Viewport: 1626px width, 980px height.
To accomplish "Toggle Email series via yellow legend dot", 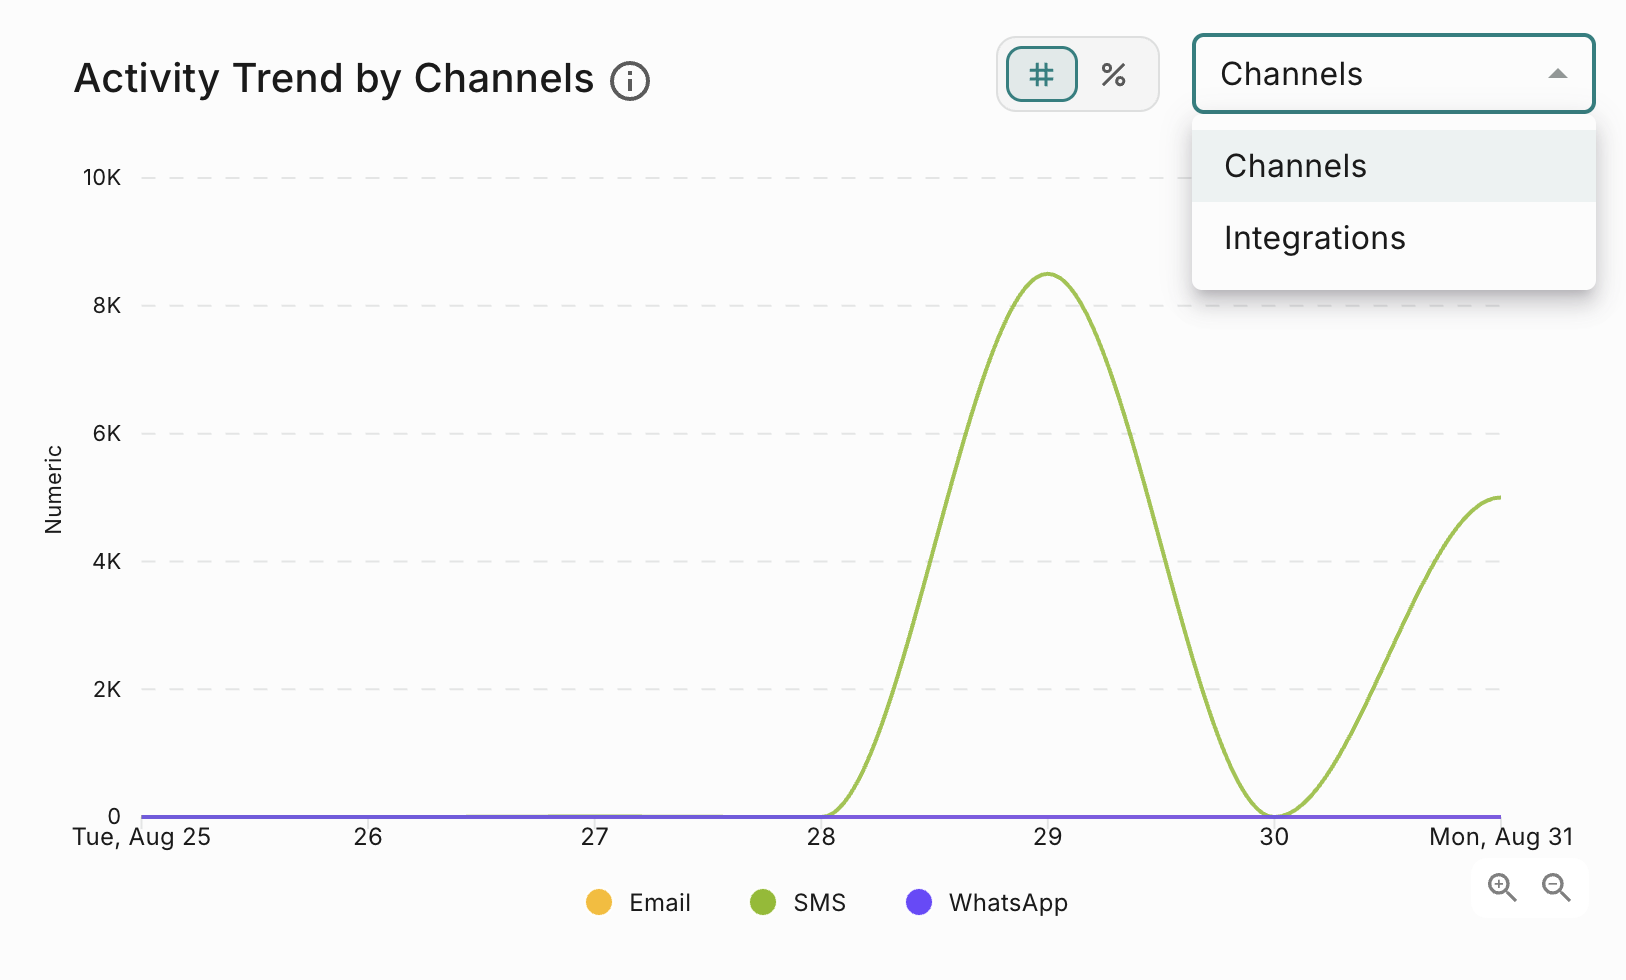I will coord(599,902).
